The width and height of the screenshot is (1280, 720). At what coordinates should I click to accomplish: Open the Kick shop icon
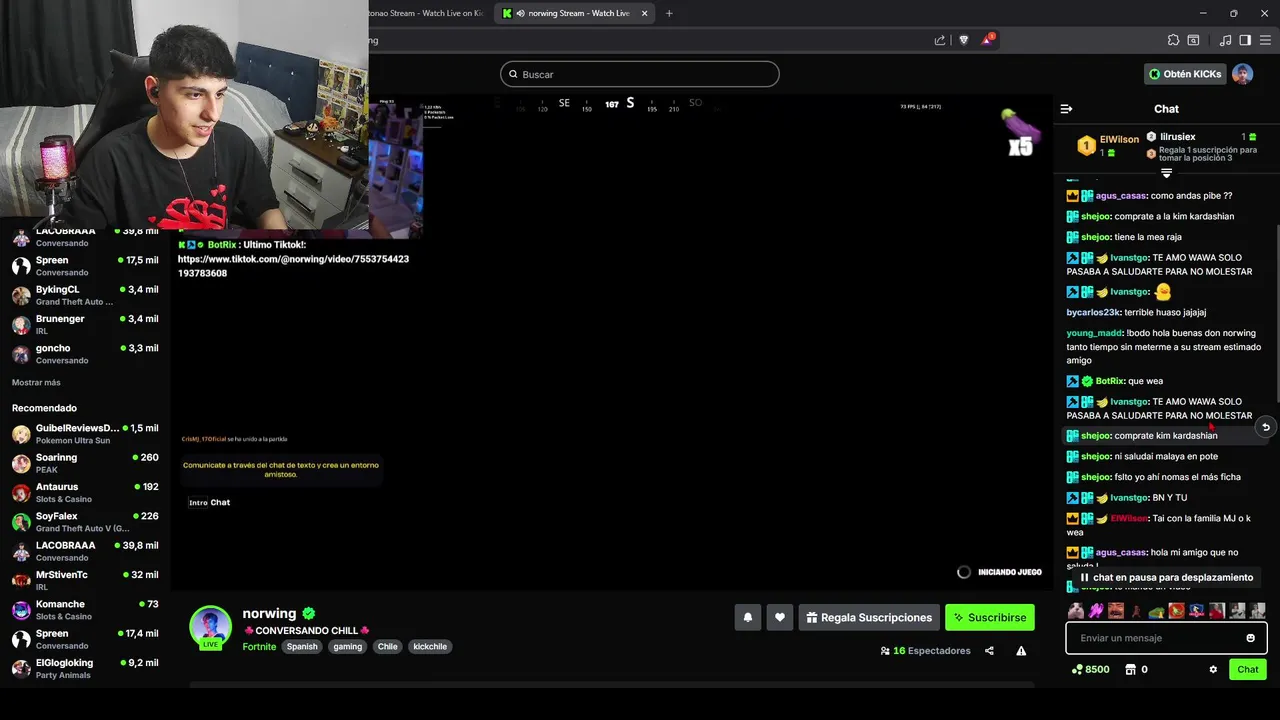pyautogui.click(x=1130, y=670)
